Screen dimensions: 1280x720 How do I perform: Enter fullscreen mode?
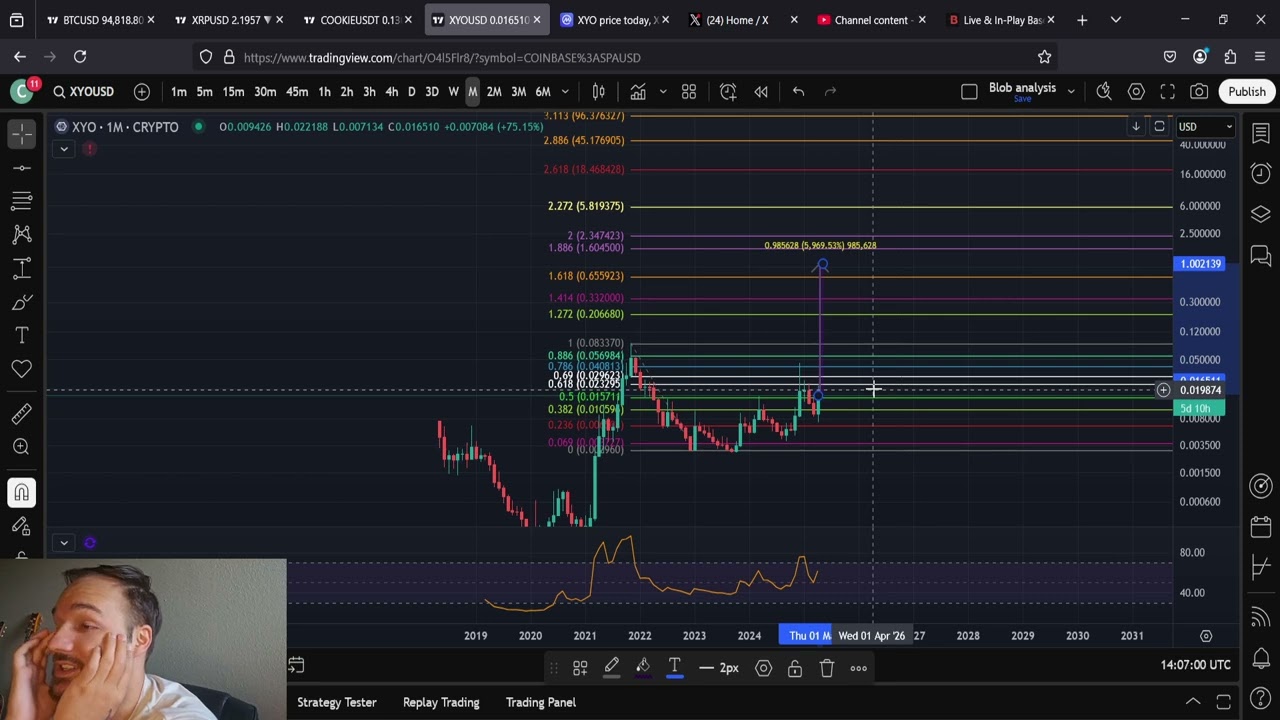(x=1167, y=92)
